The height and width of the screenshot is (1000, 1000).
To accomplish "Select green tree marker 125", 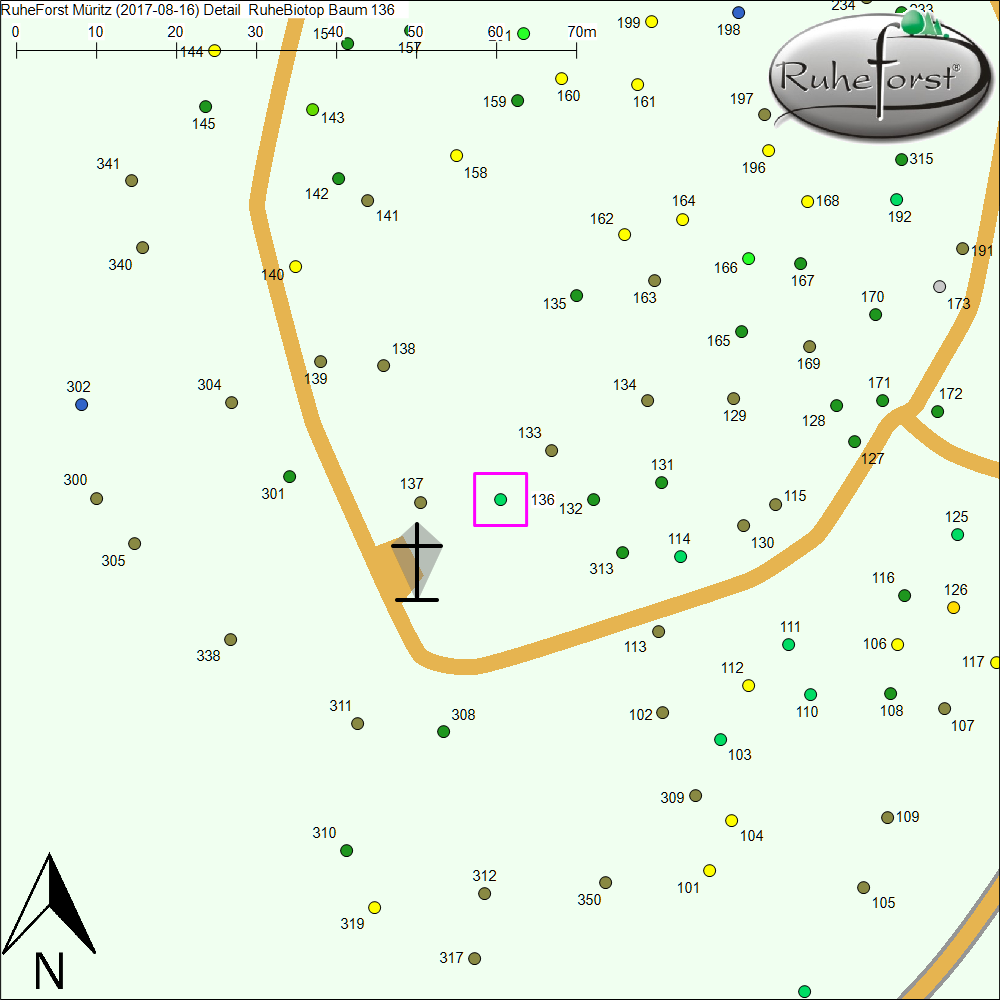I will [957, 535].
